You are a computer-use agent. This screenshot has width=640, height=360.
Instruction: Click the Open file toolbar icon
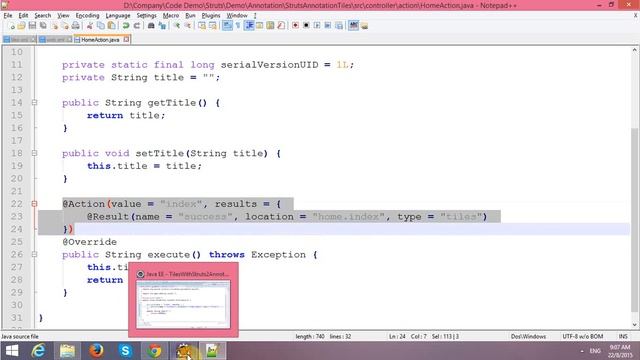21,26
